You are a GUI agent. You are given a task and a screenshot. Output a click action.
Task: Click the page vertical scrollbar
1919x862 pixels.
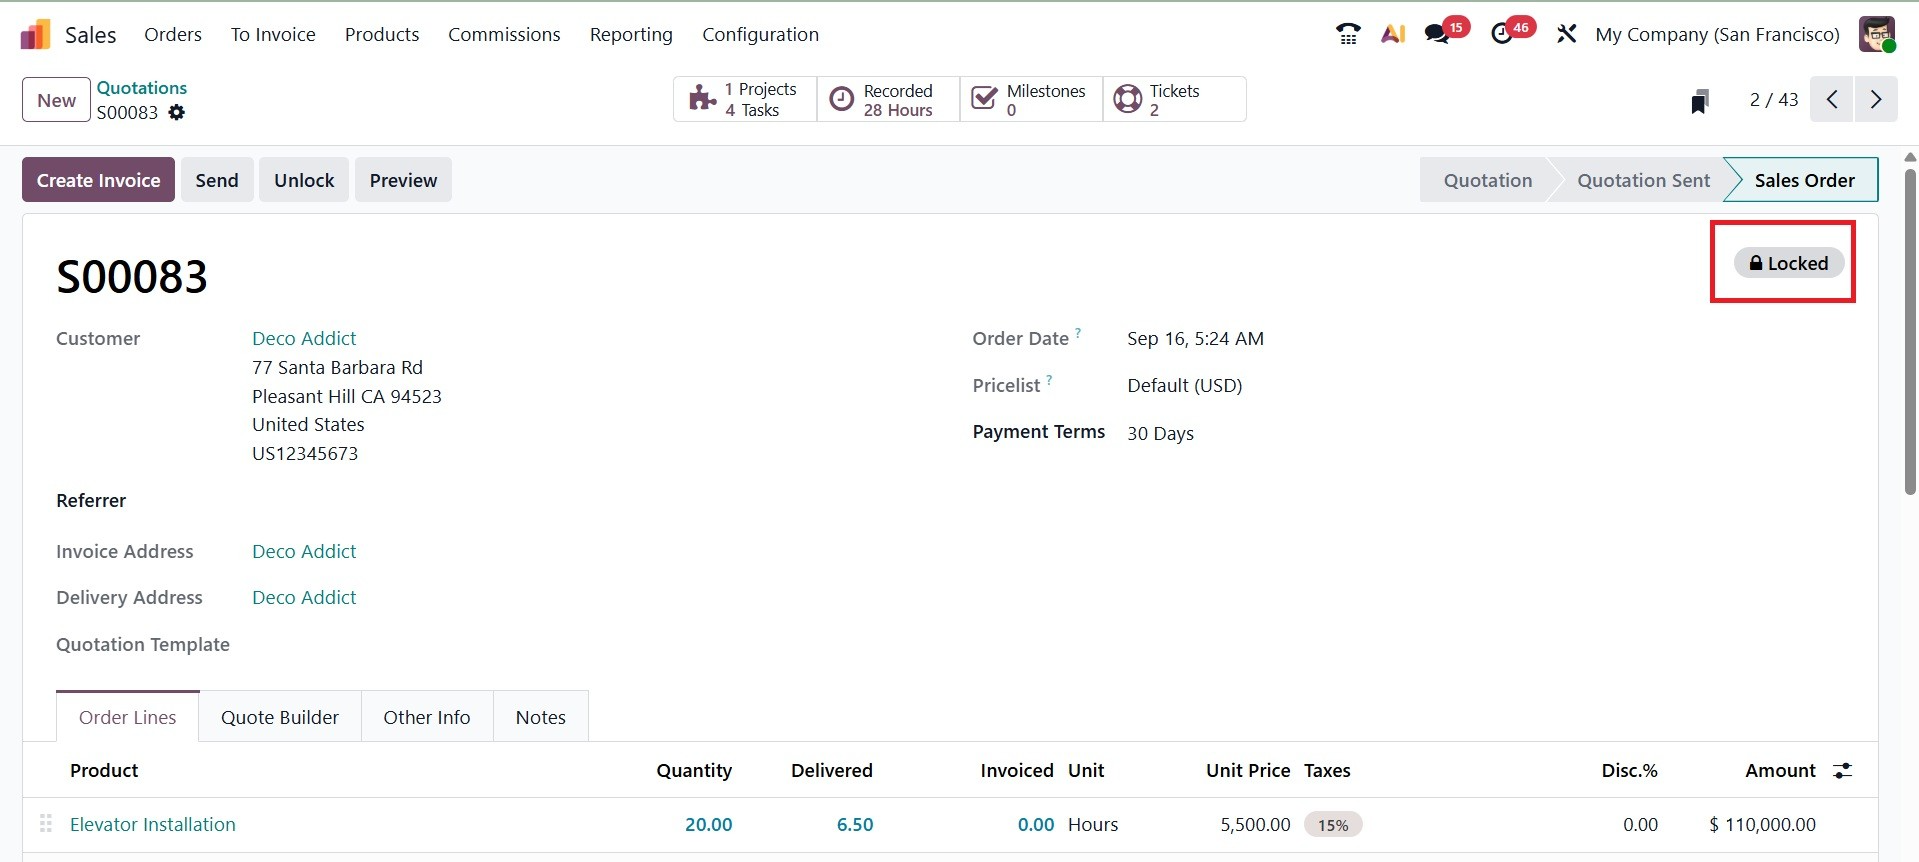click(1910, 332)
